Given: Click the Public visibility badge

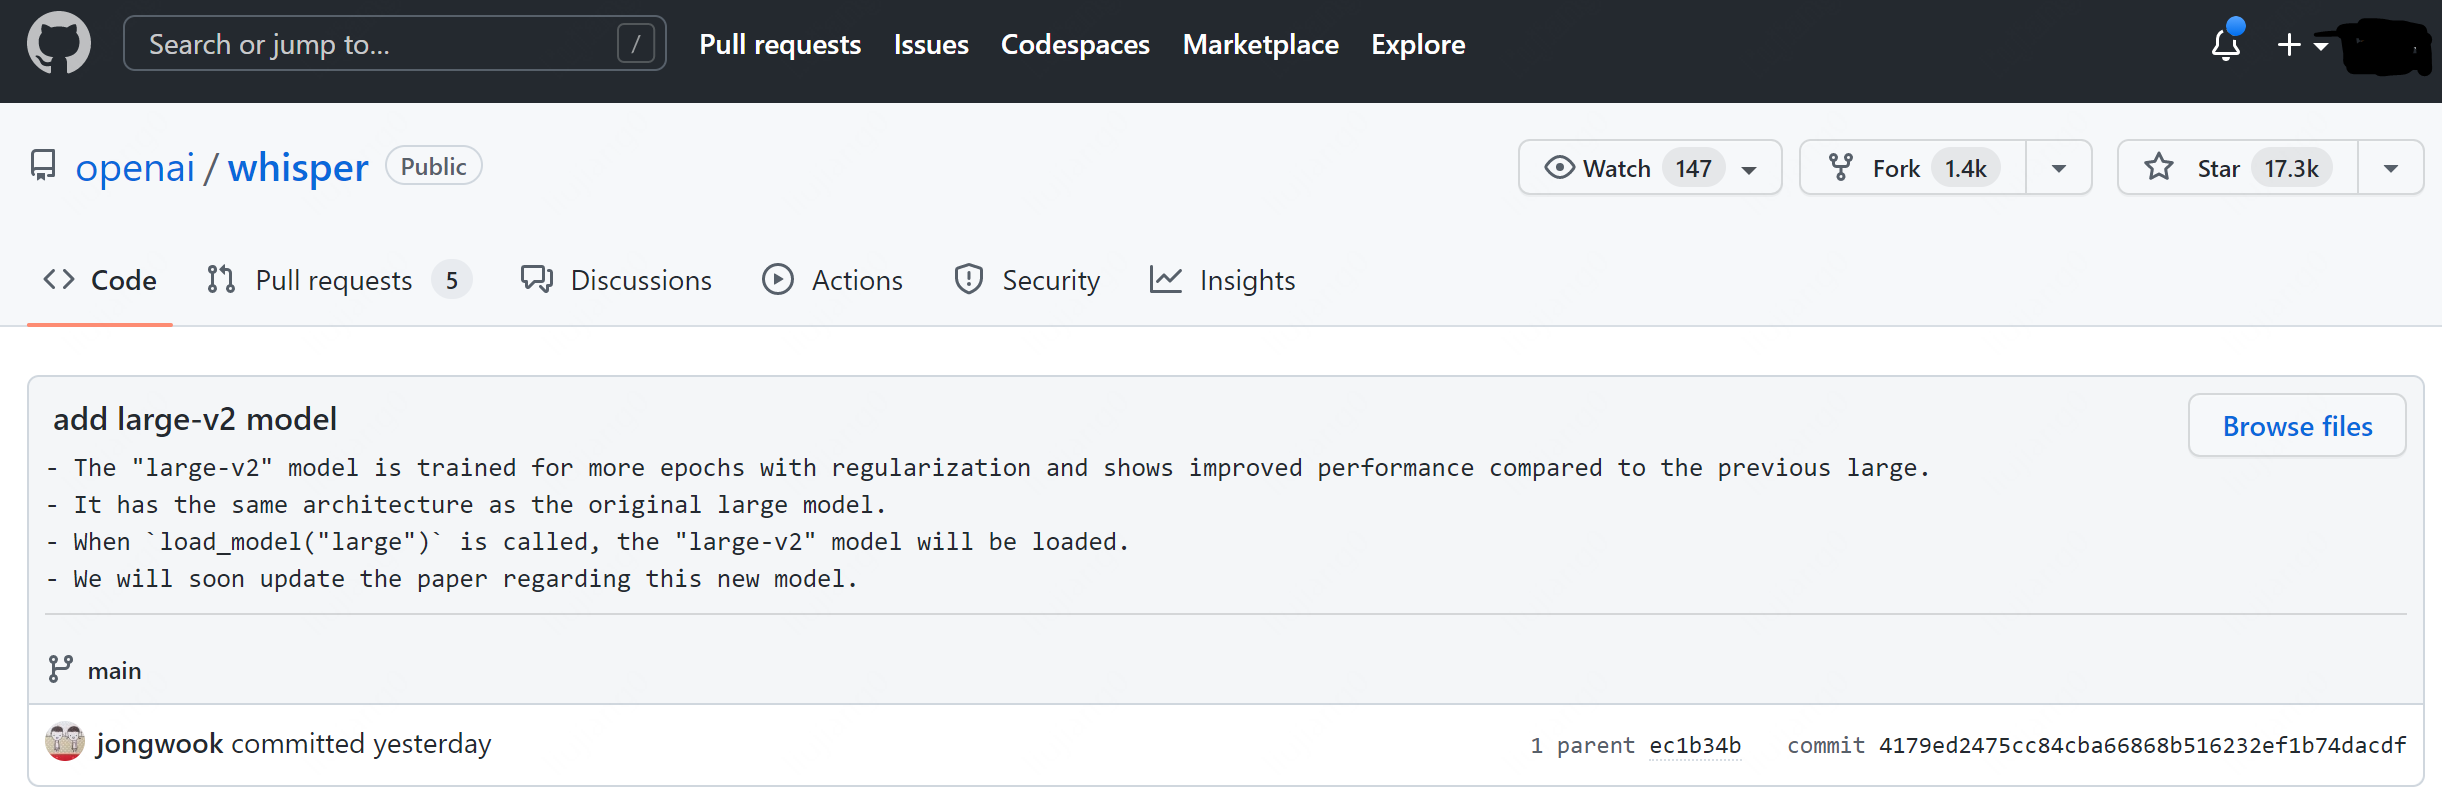Looking at the screenshot, I should [x=434, y=166].
